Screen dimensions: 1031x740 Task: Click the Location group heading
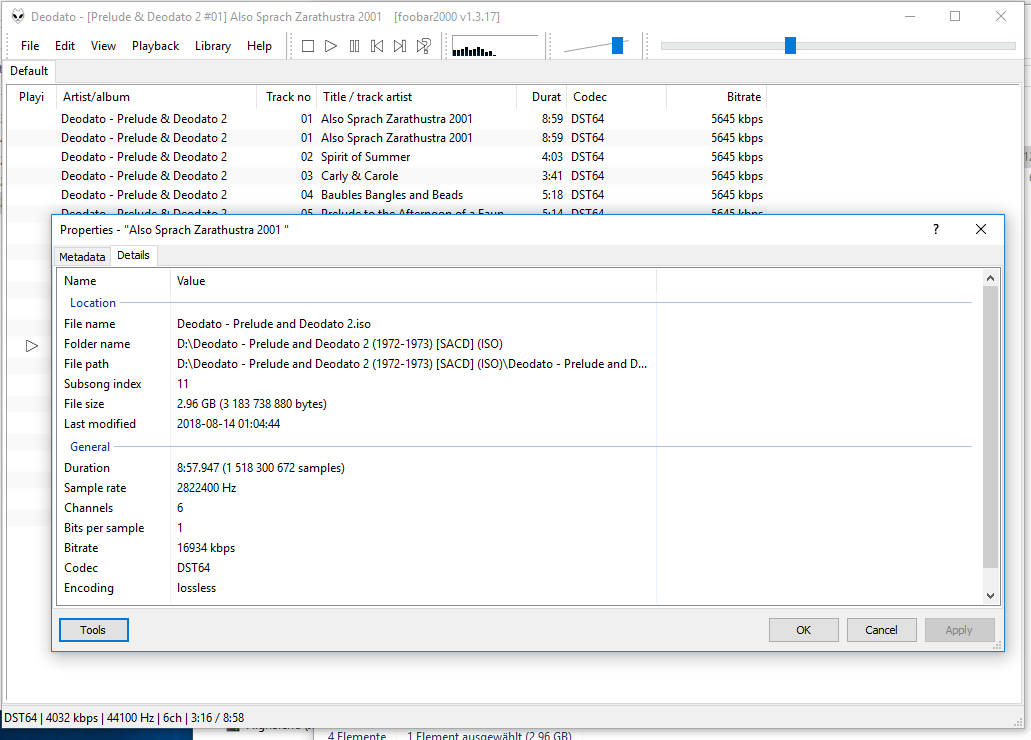click(x=93, y=303)
